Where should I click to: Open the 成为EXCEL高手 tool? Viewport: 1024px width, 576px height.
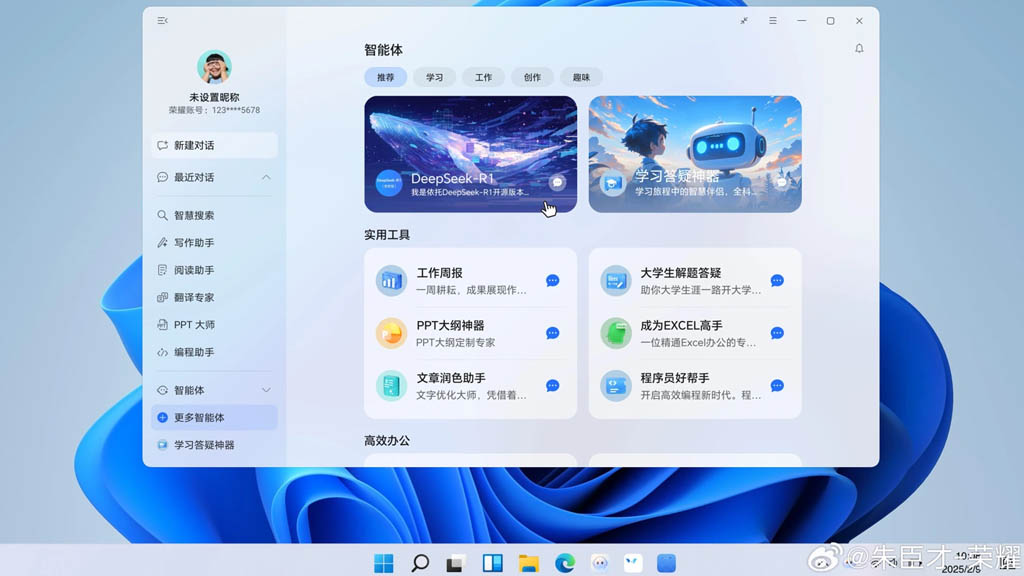[x=695, y=333]
